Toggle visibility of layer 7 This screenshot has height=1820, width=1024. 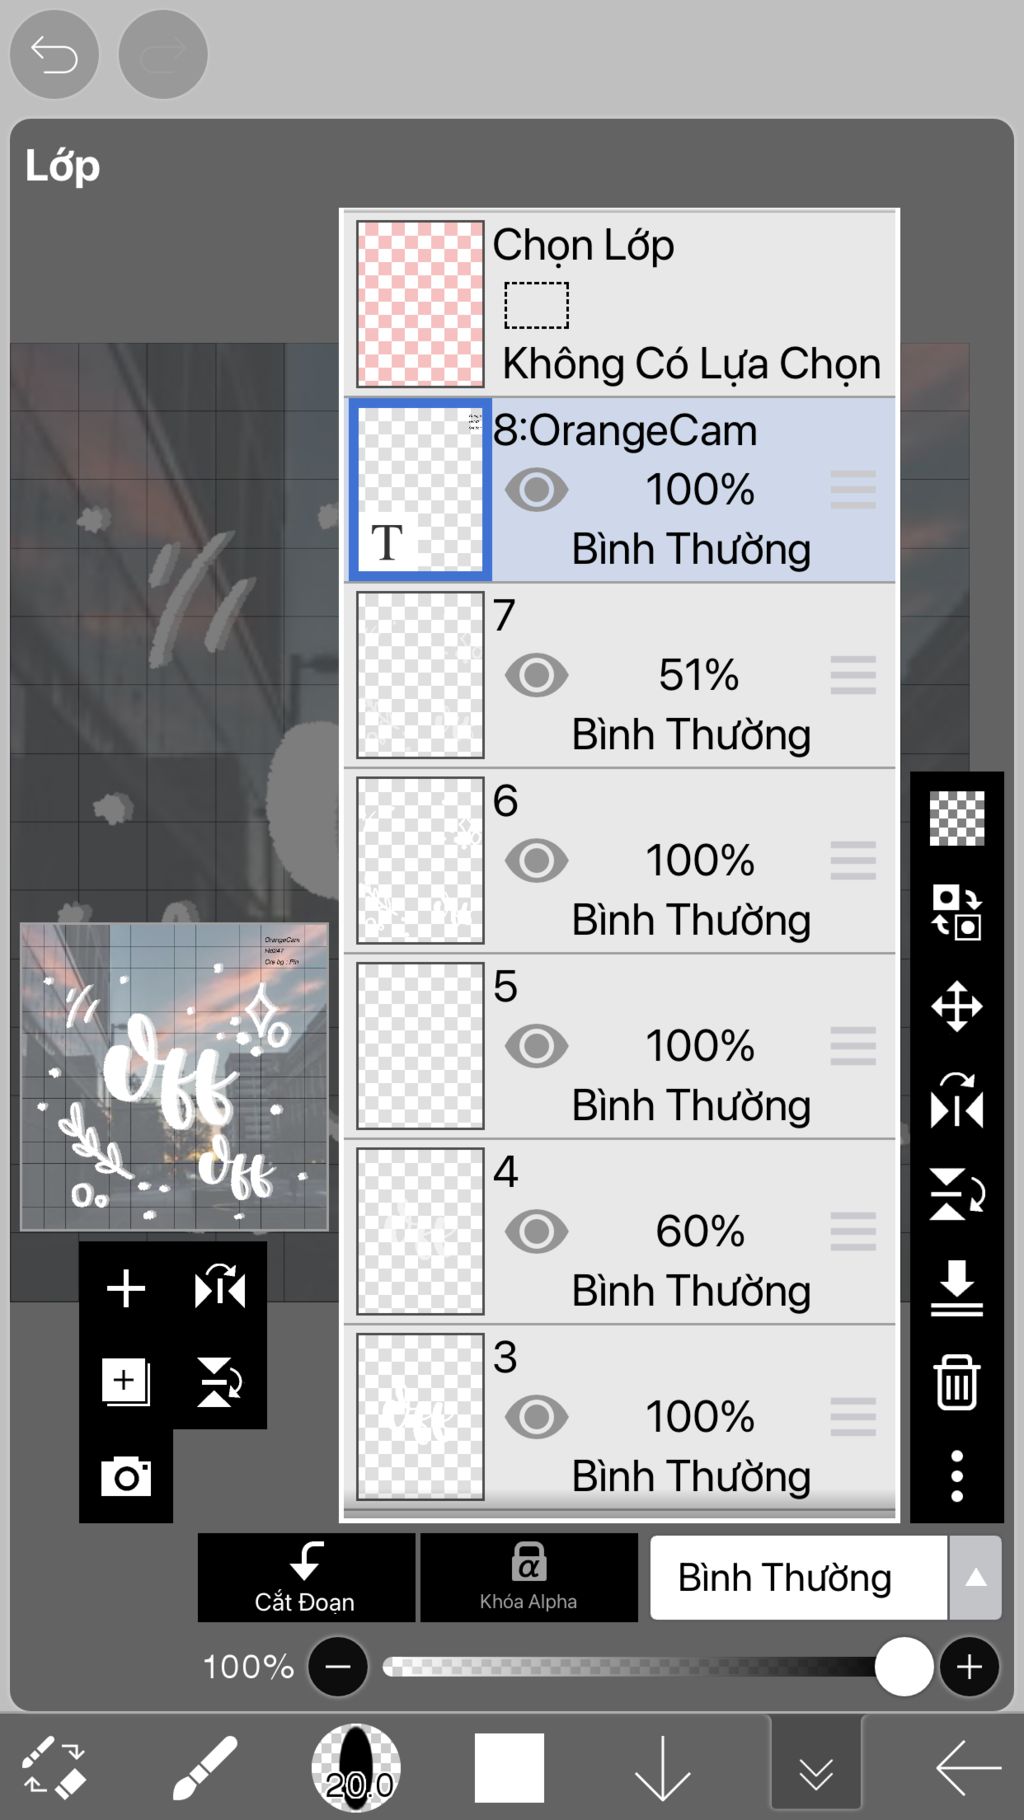537,675
